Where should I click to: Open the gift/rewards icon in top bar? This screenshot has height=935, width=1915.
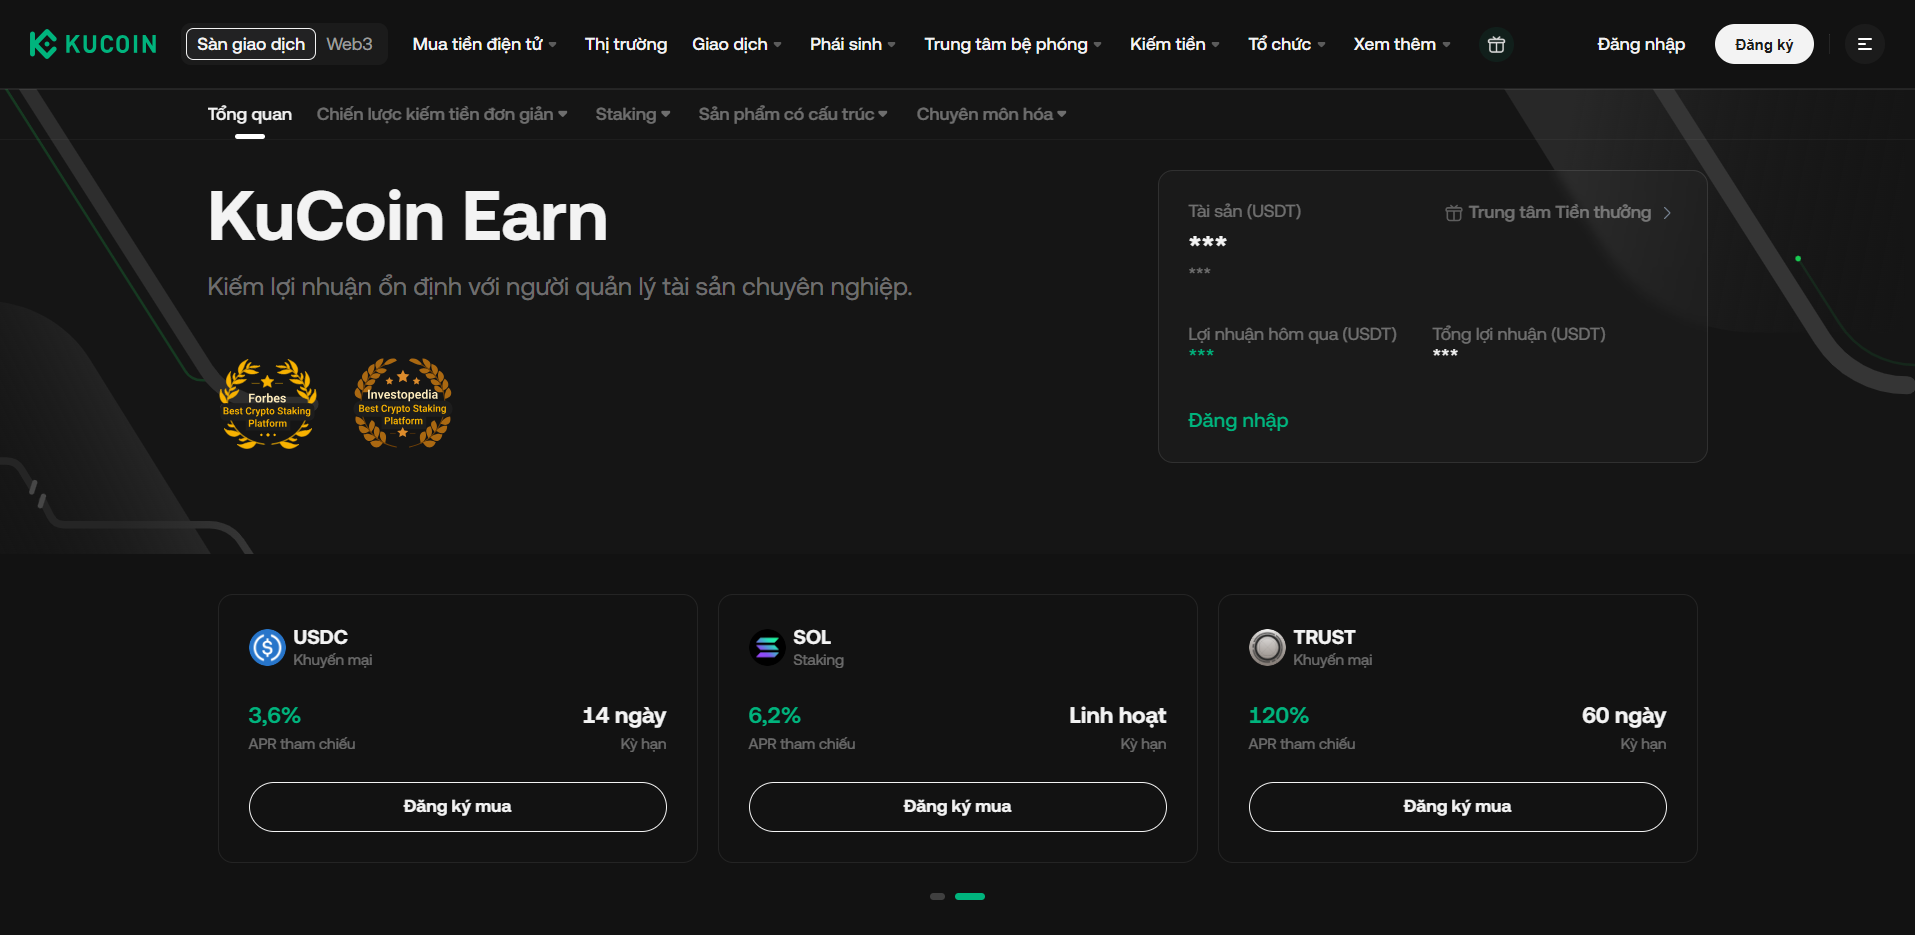[1496, 44]
